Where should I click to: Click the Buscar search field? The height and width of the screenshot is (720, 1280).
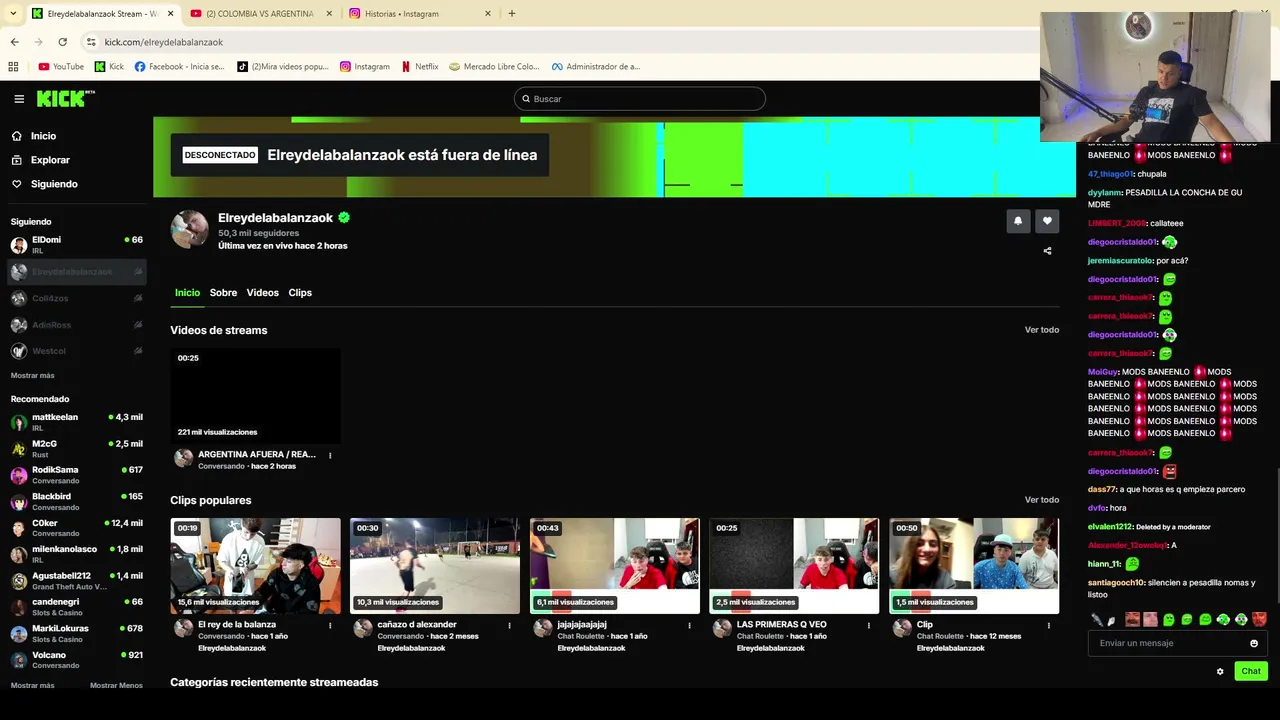tap(640, 99)
